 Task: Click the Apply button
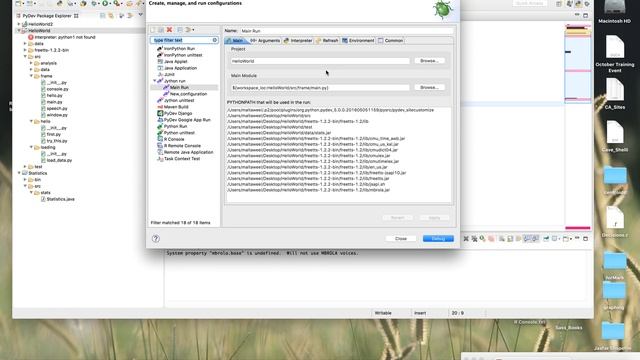[434, 218]
